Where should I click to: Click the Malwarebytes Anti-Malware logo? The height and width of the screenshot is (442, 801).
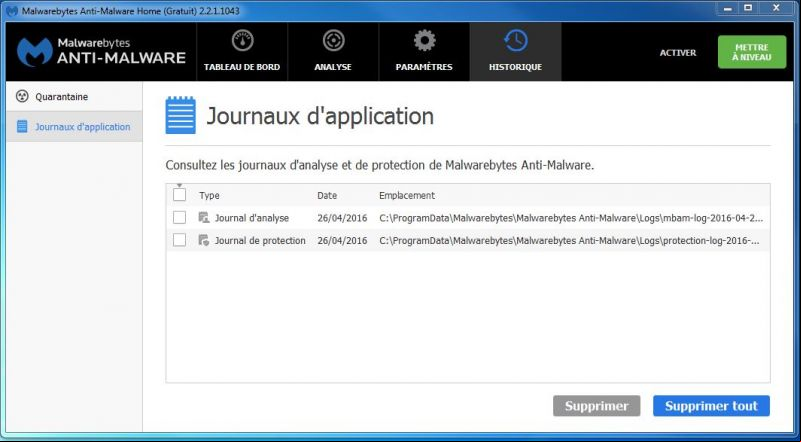click(x=101, y=52)
